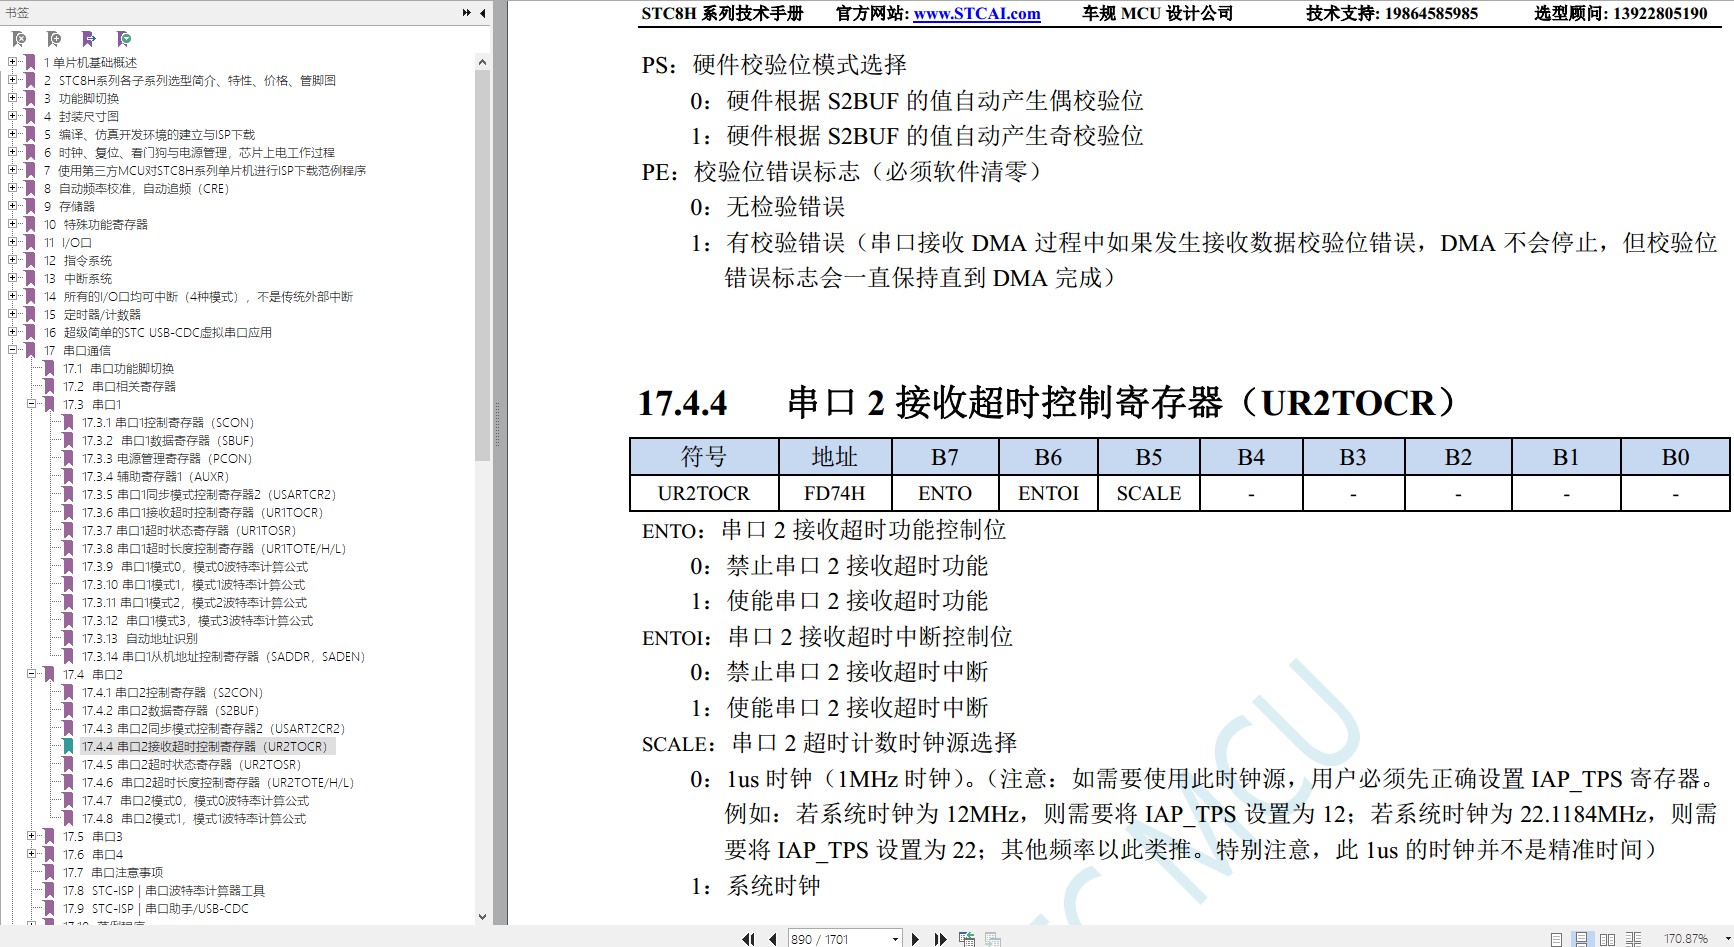The height and width of the screenshot is (947, 1734).
Task: Open bookmark 3 功能脚切换
Action: (81, 98)
